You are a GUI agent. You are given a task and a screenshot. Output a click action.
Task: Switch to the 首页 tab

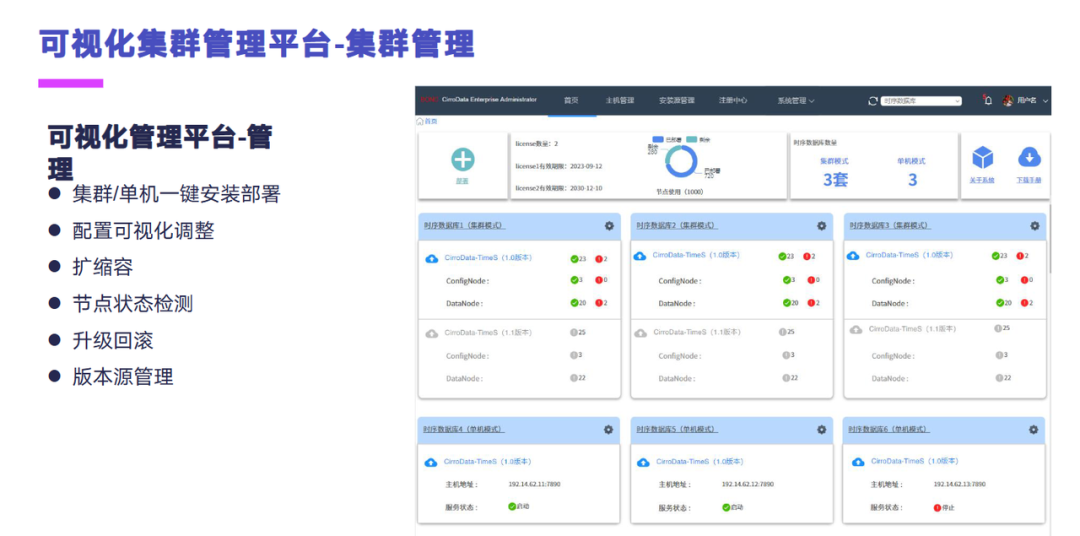tap(571, 101)
